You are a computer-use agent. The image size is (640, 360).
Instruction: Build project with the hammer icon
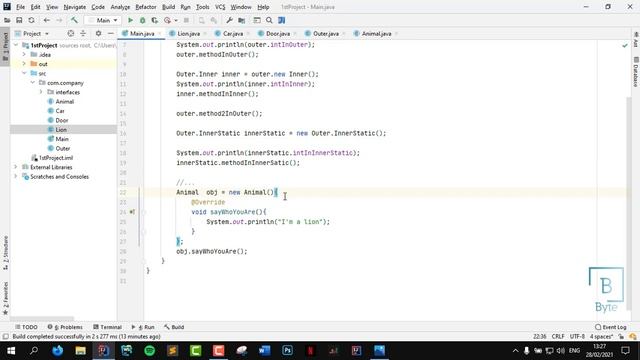tap(74, 20)
